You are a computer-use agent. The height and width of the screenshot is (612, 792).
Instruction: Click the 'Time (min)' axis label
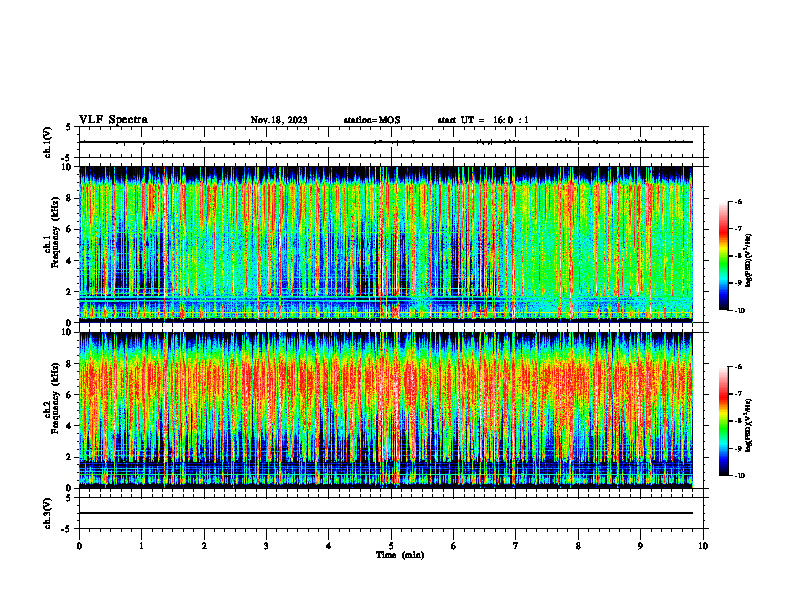tap(400, 555)
